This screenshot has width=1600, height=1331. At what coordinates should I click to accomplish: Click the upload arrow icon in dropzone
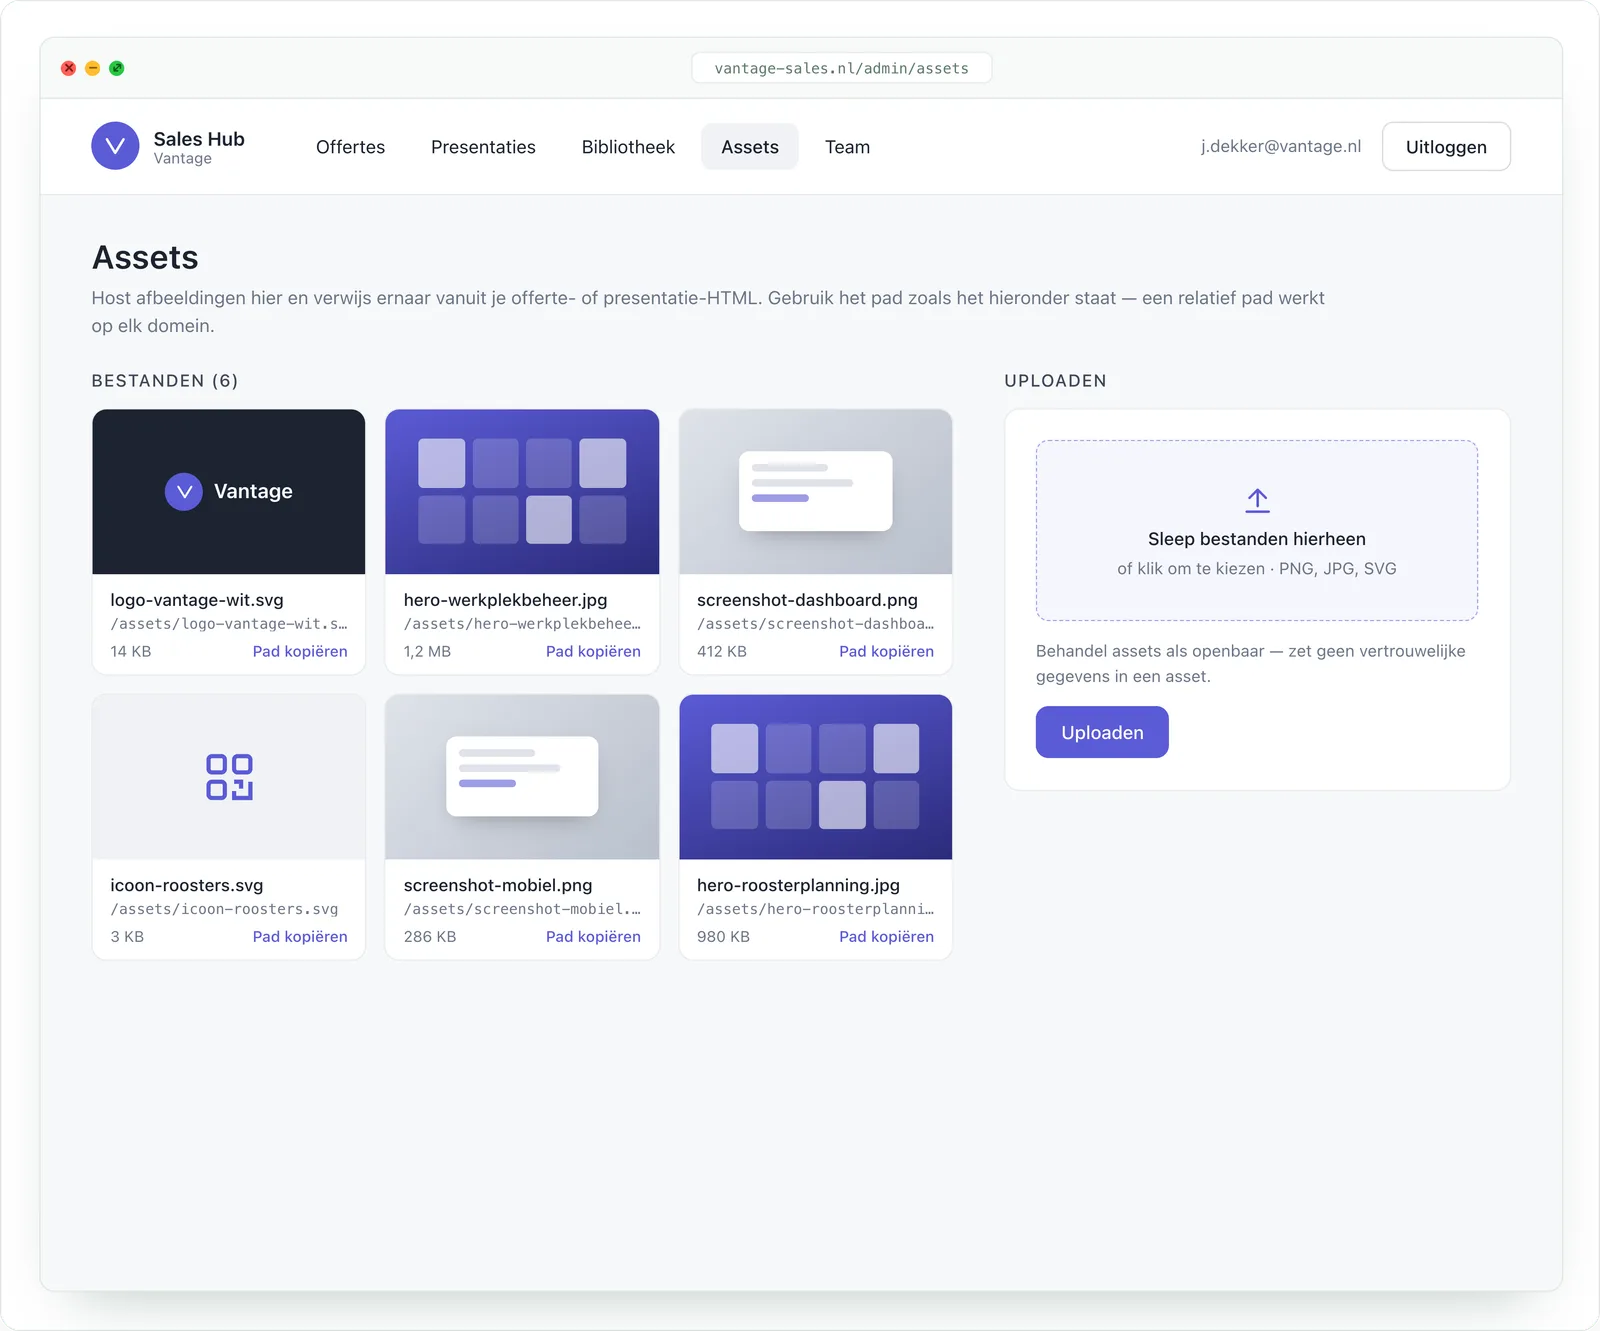tap(1257, 500)
